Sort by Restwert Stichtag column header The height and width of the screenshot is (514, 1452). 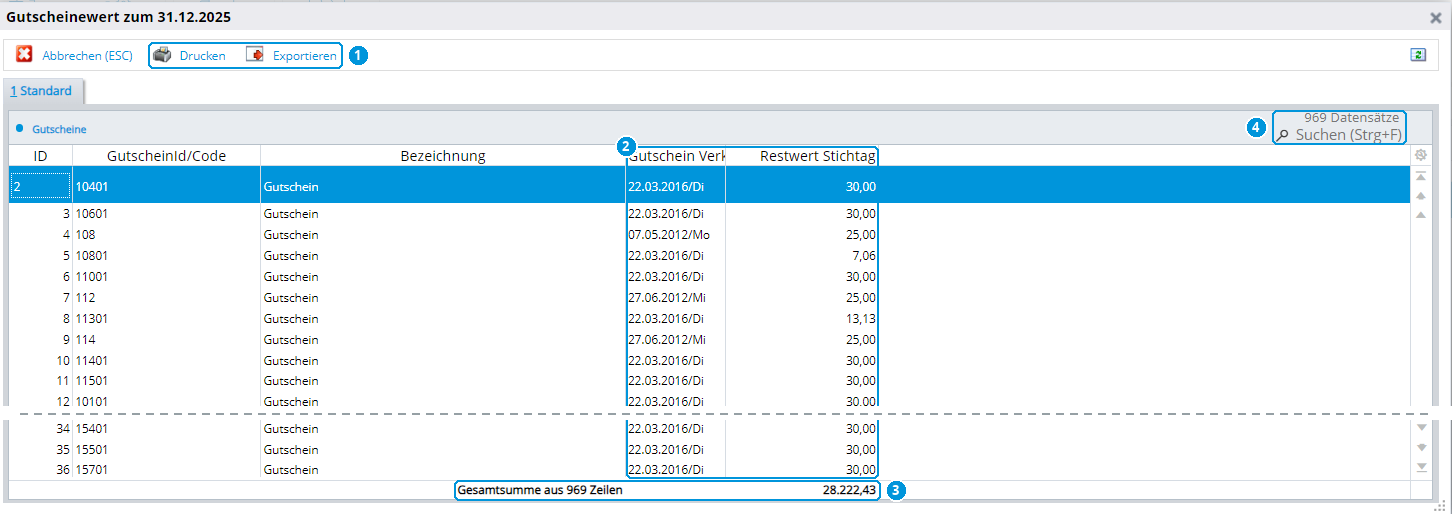803,156
